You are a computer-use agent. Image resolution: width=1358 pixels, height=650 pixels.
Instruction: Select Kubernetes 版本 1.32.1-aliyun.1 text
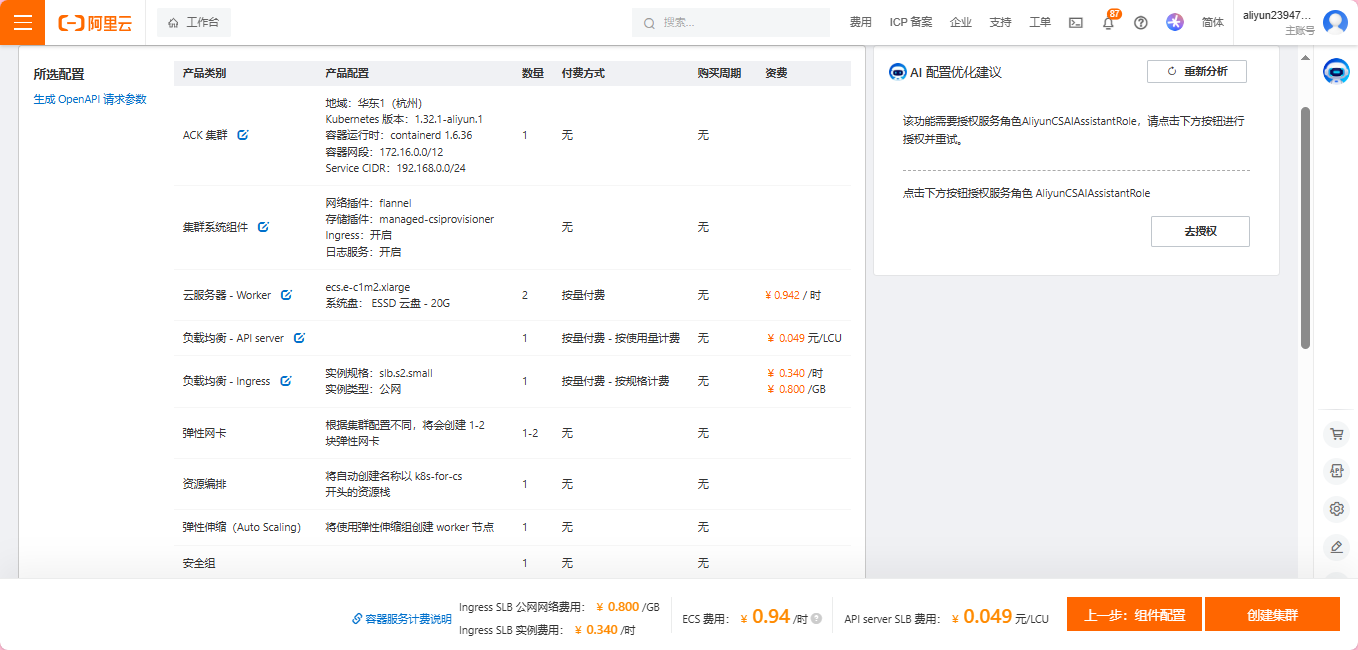click(404, 119)
